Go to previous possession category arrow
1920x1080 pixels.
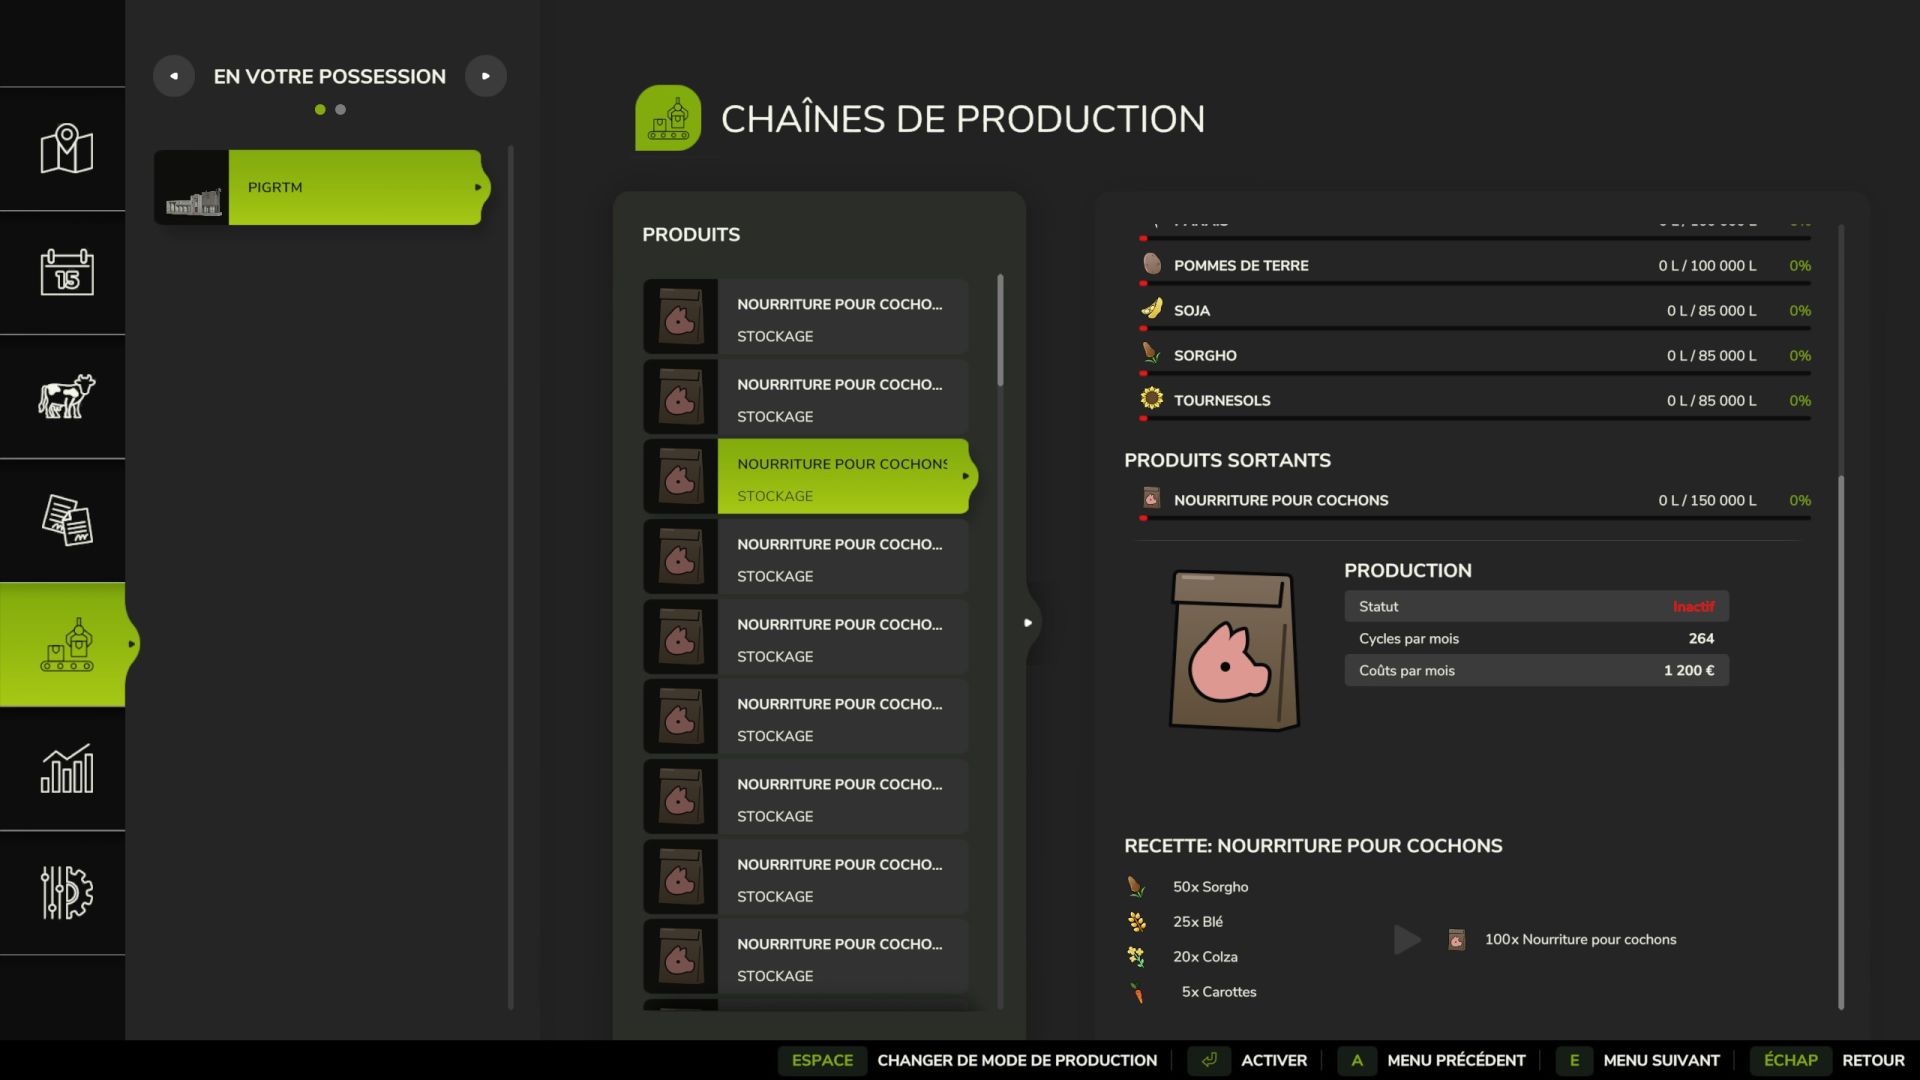[x=174, y=76]
